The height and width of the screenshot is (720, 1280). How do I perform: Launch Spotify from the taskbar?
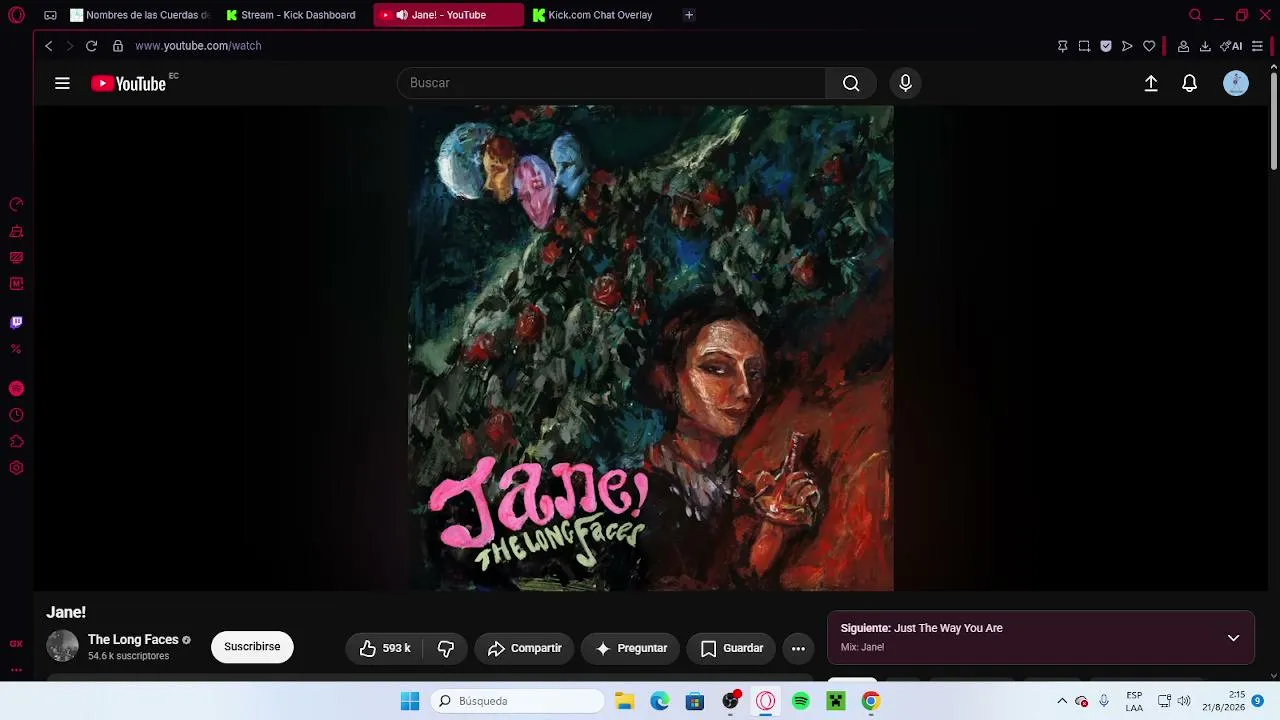click(801, 701)
